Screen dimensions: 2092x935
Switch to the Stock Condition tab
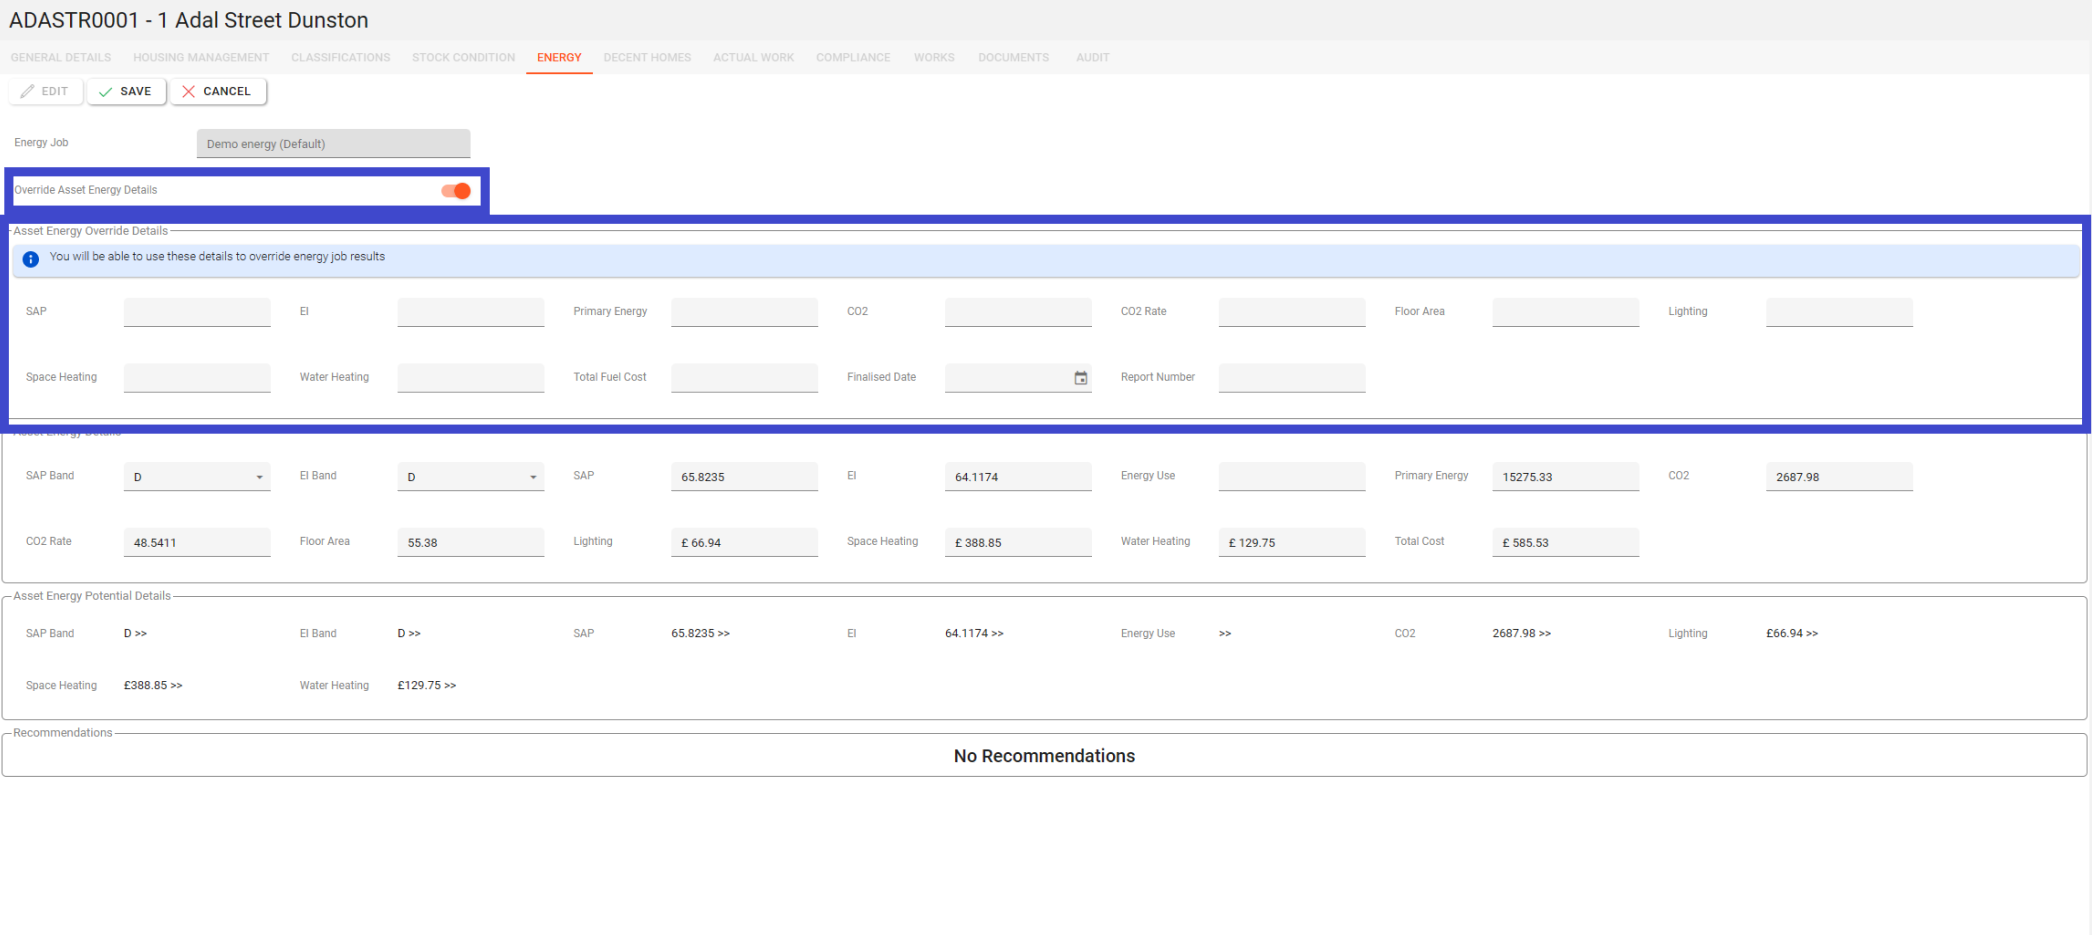[x=463, y=58]
